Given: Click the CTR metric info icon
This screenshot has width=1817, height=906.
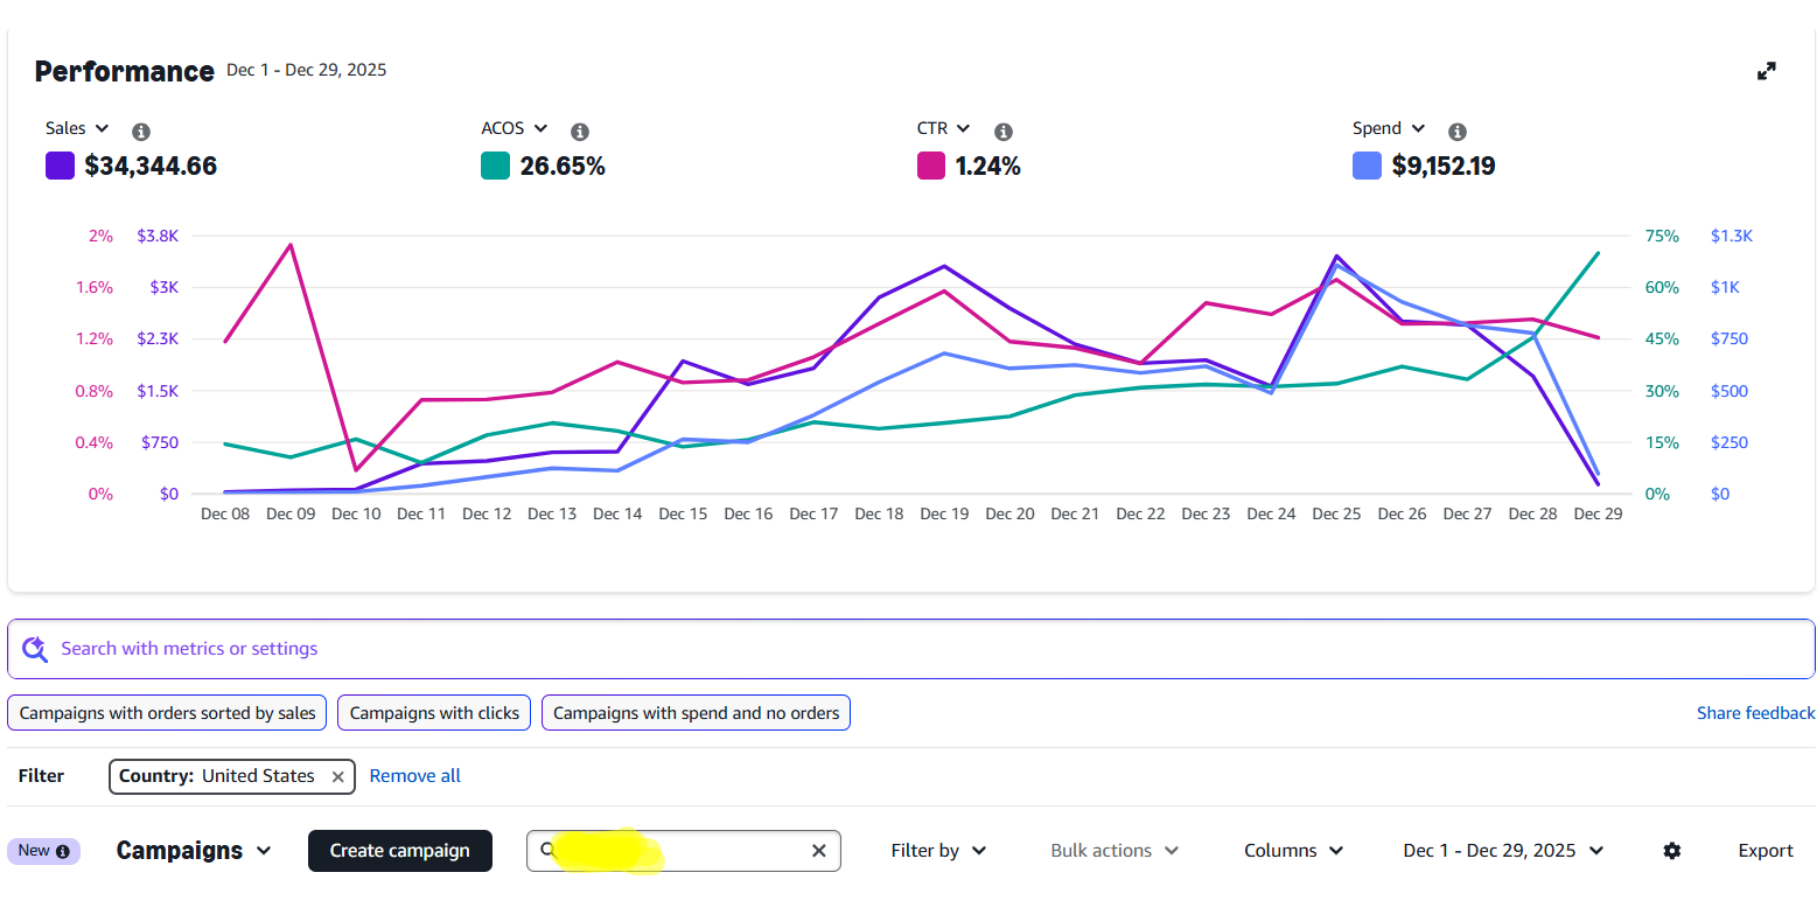Looking at the screenshot, I should (1003, 131).
